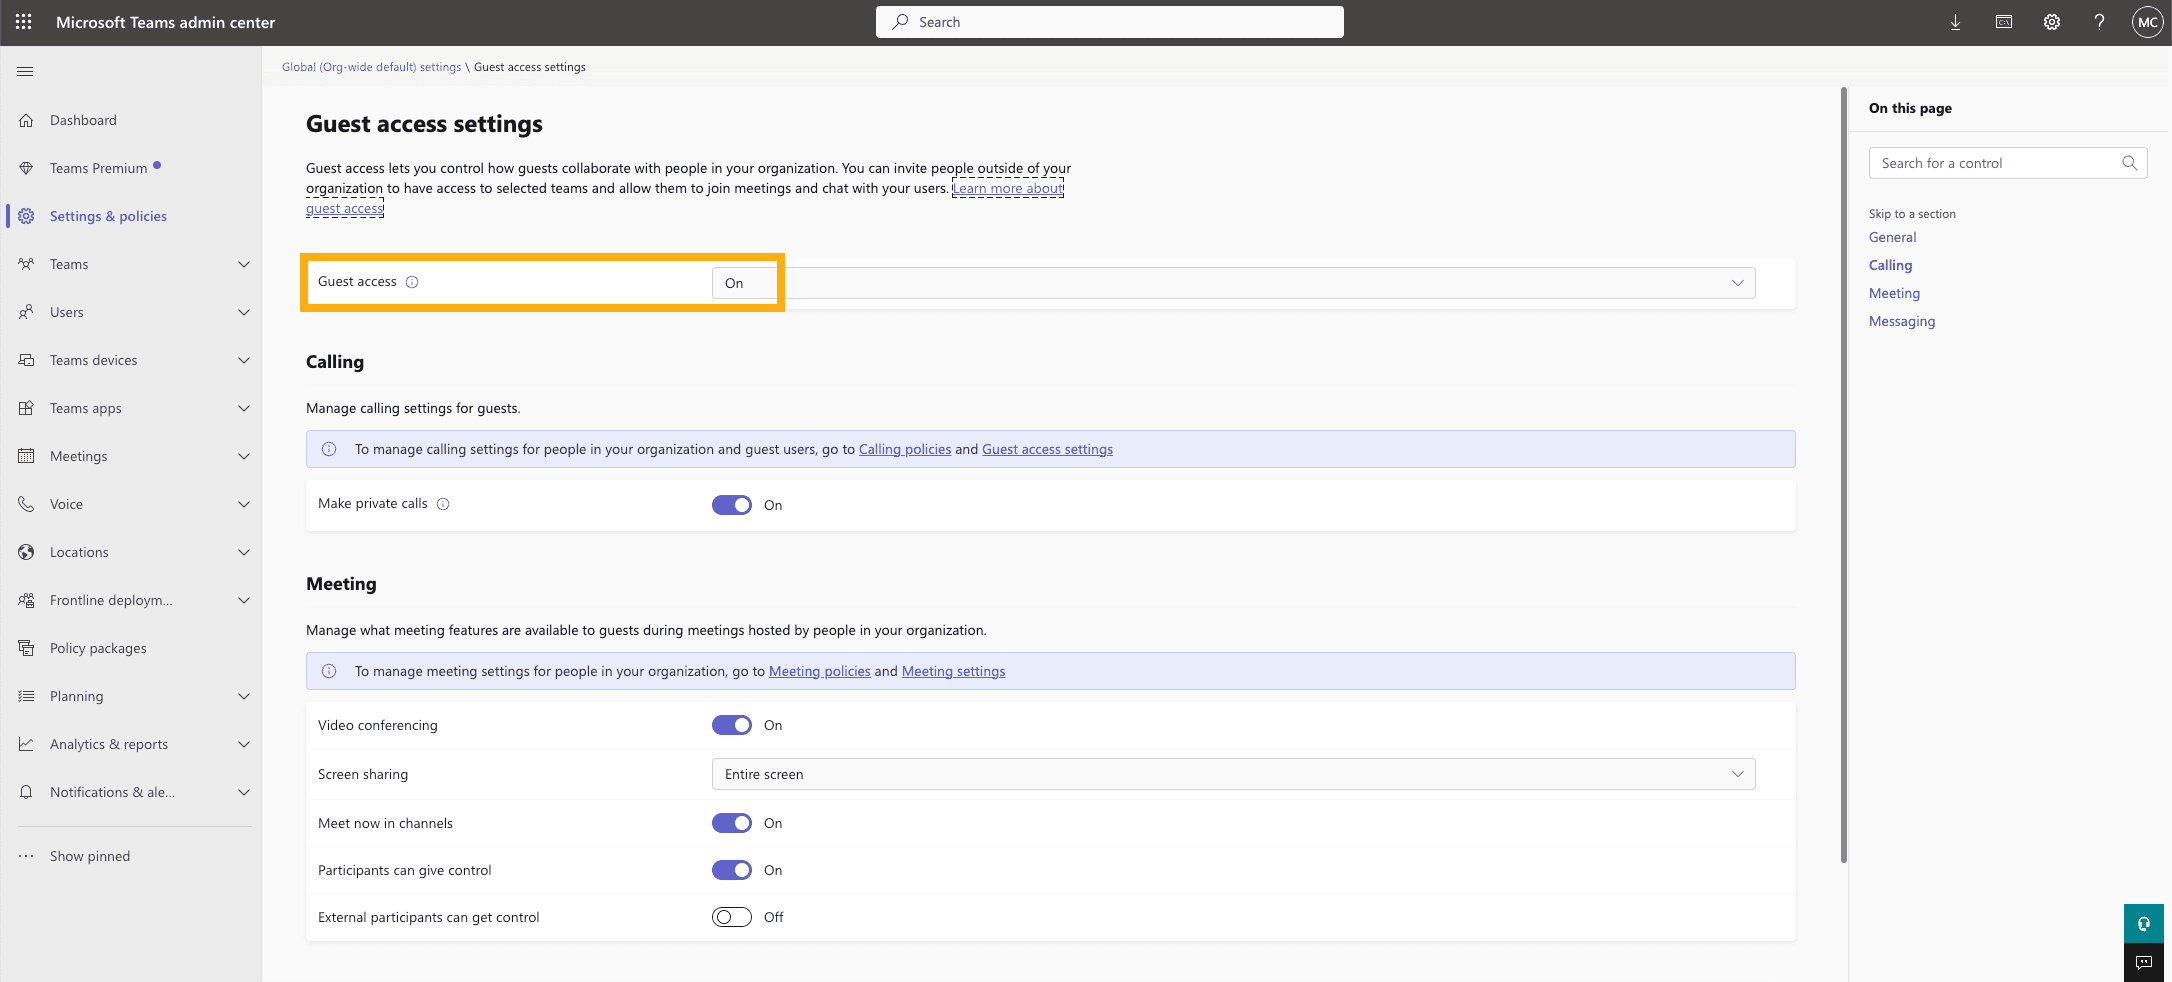Open the help question mark icon
The width and height of the screenshot is (2172, 982).
[2099, 22]
